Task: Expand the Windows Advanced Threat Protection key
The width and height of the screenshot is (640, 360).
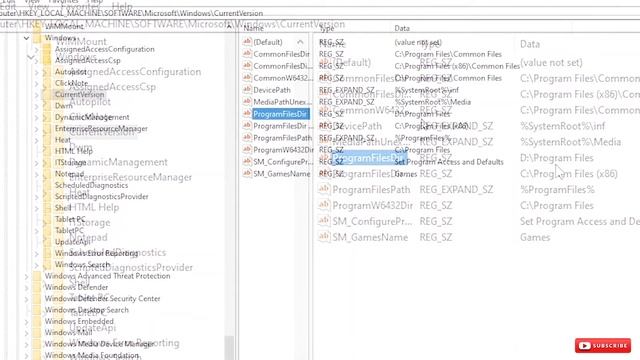Action: (x=27, y=276)
